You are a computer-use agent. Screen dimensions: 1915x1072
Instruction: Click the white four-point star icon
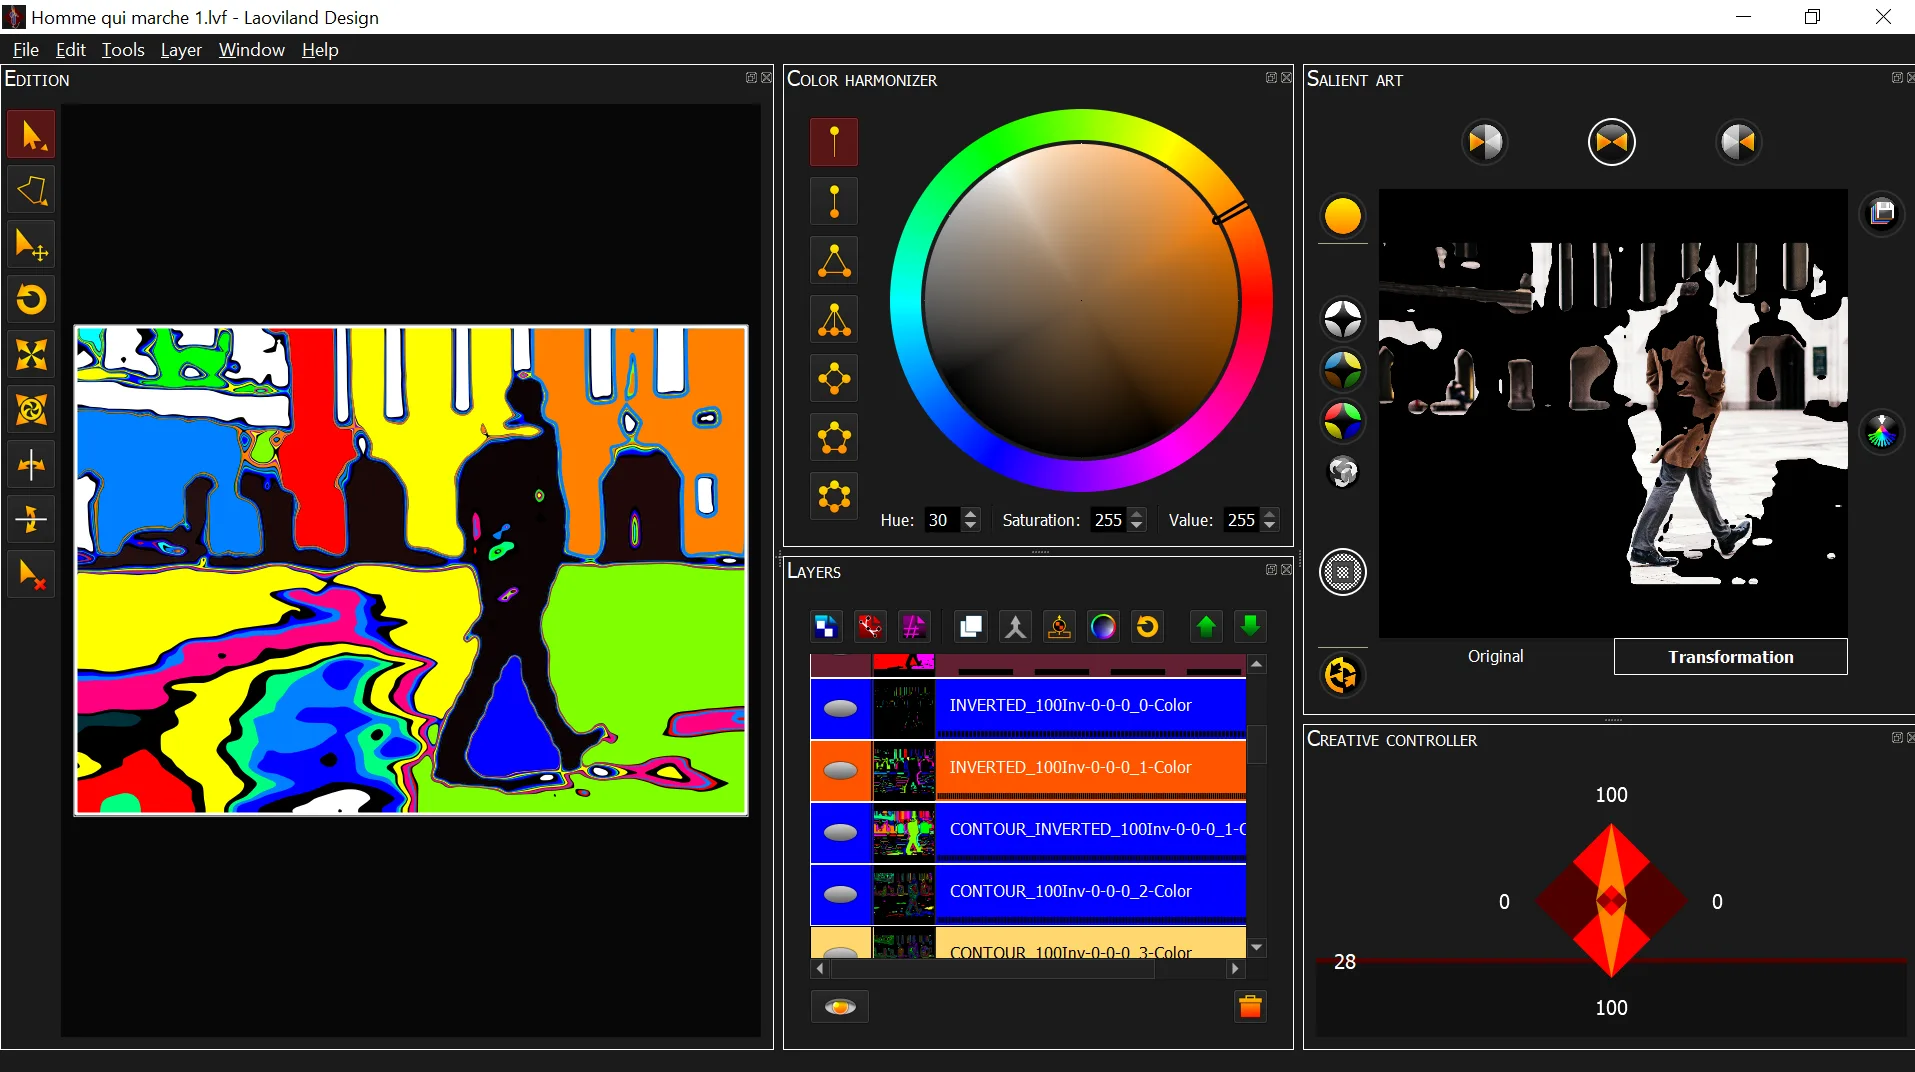point(1342,320)
